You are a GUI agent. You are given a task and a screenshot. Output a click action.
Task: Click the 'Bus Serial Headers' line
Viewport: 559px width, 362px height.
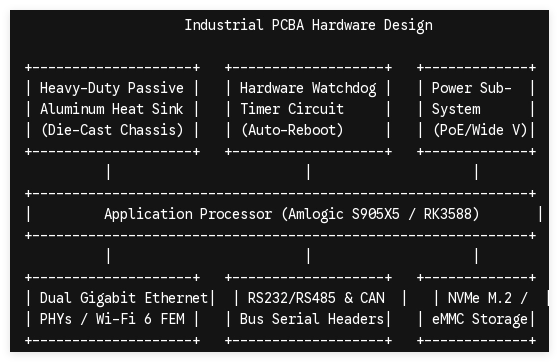[312, 319]
